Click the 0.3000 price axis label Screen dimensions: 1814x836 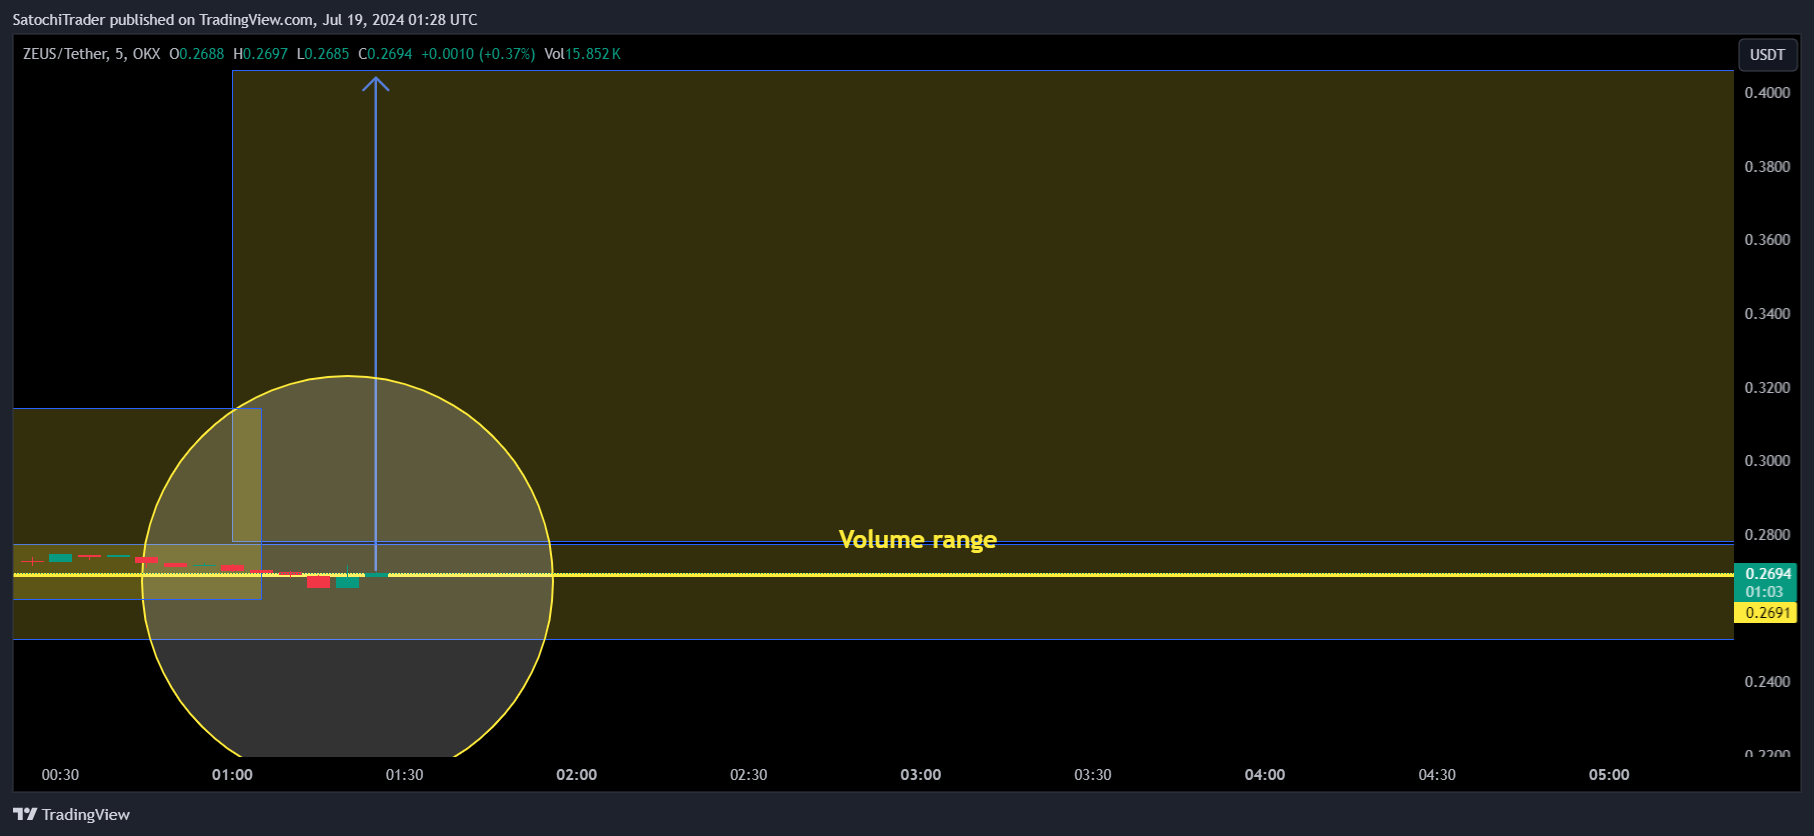pyautogui.click(x=1767, y=461)
